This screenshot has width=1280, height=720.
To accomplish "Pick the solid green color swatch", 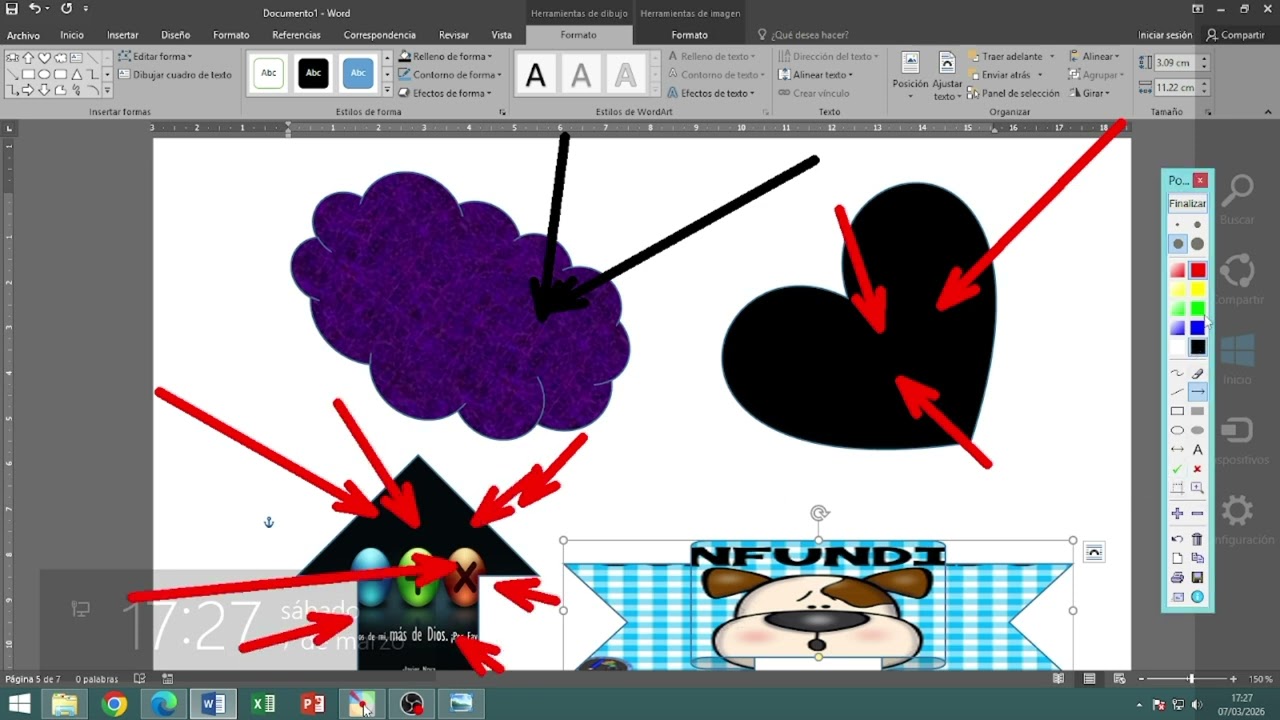I will [1198, 308].
